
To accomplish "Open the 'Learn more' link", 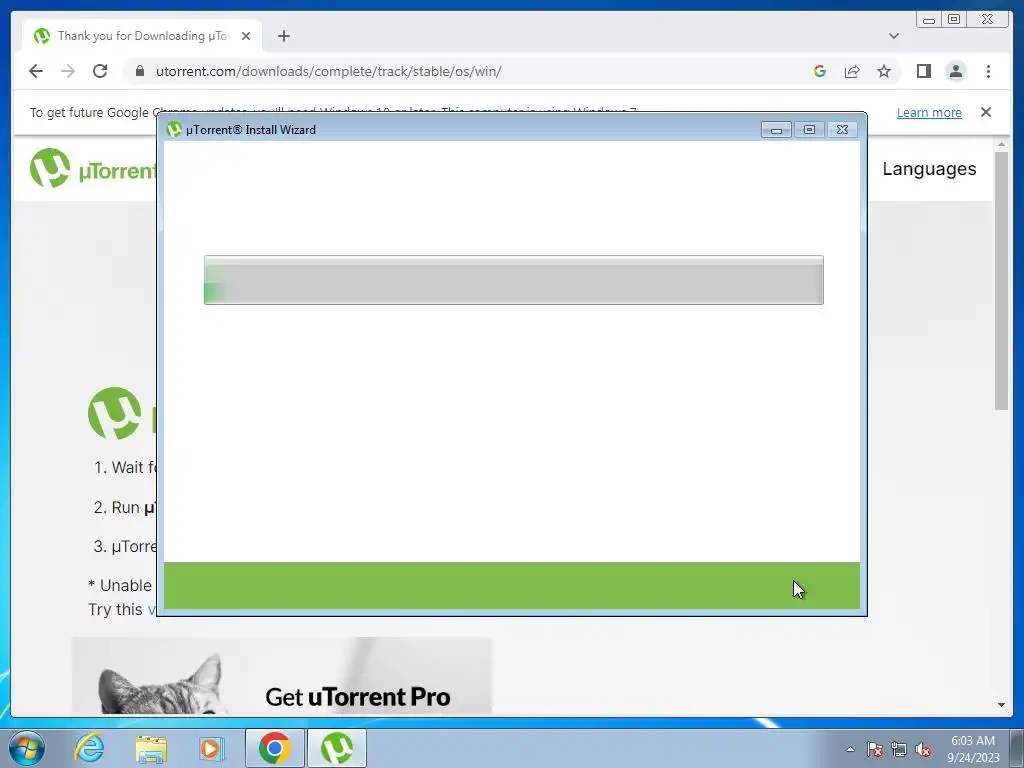I will 929,112.
